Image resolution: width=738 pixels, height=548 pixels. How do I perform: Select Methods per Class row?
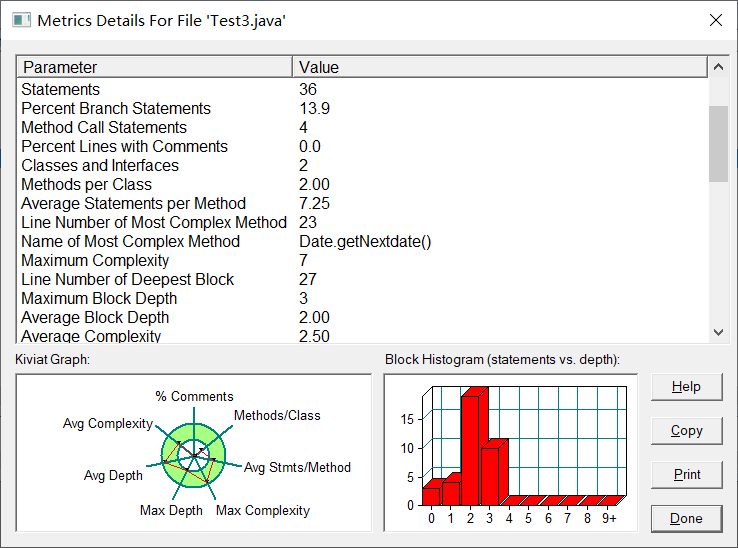[x=362, y=185]
